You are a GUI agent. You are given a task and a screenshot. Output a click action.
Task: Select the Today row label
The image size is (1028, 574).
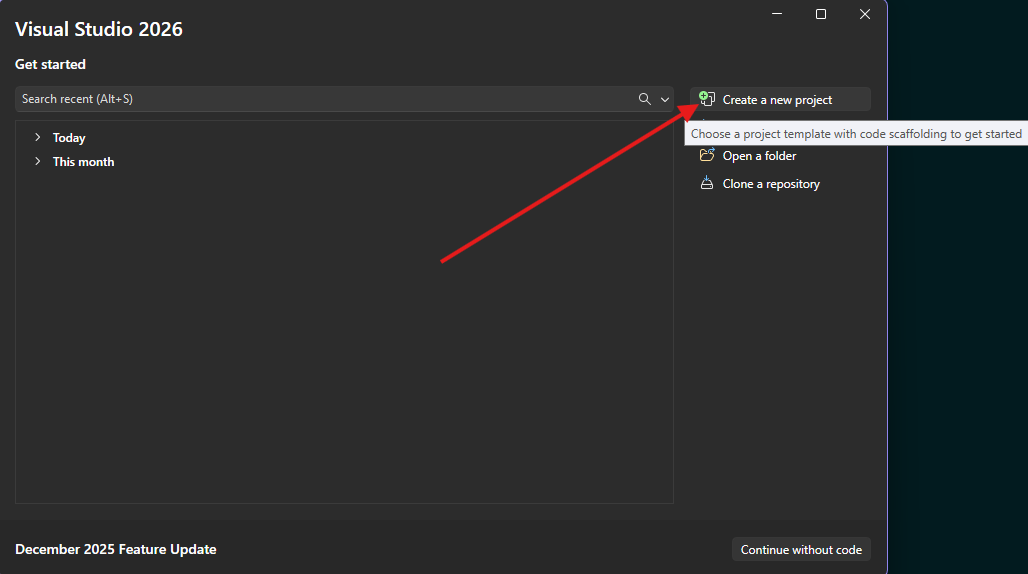pos(69,138)
